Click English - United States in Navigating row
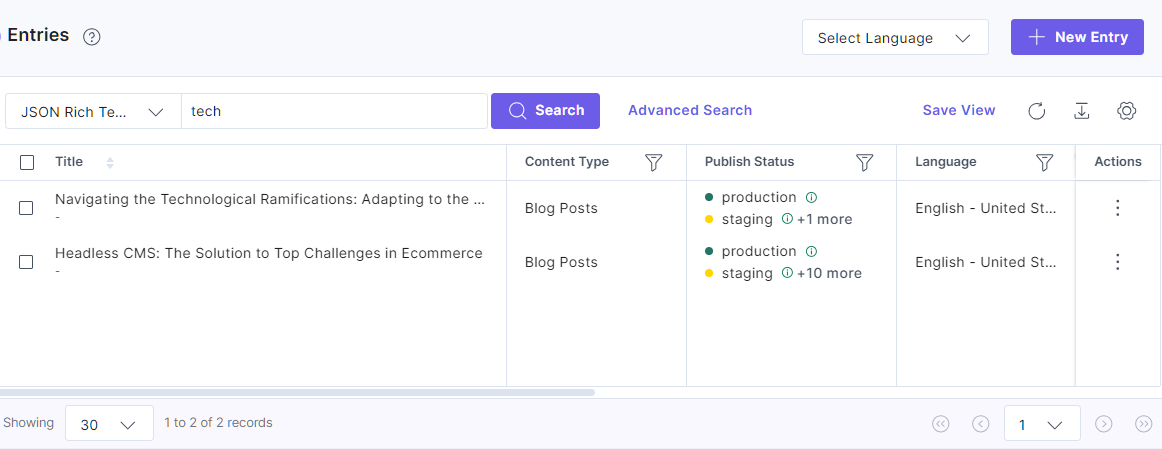Image resolution: width=1162 pixels, height=449 pixels. click(986, 208)
